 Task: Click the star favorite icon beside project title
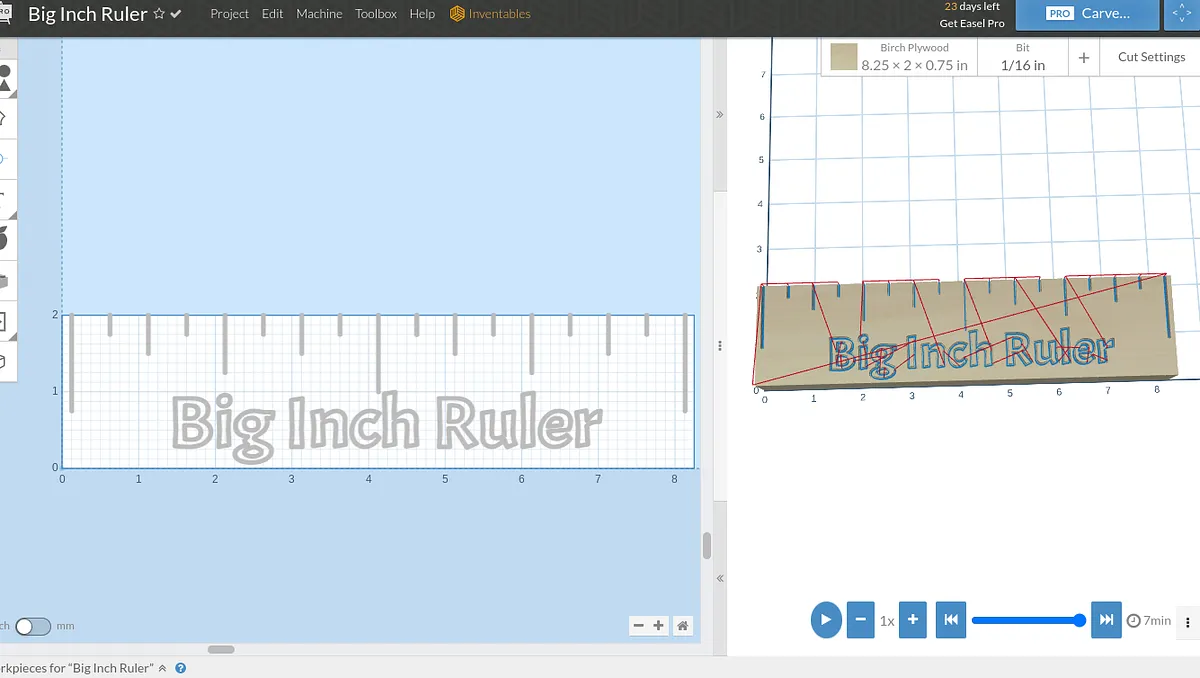[x=159, y=14]
